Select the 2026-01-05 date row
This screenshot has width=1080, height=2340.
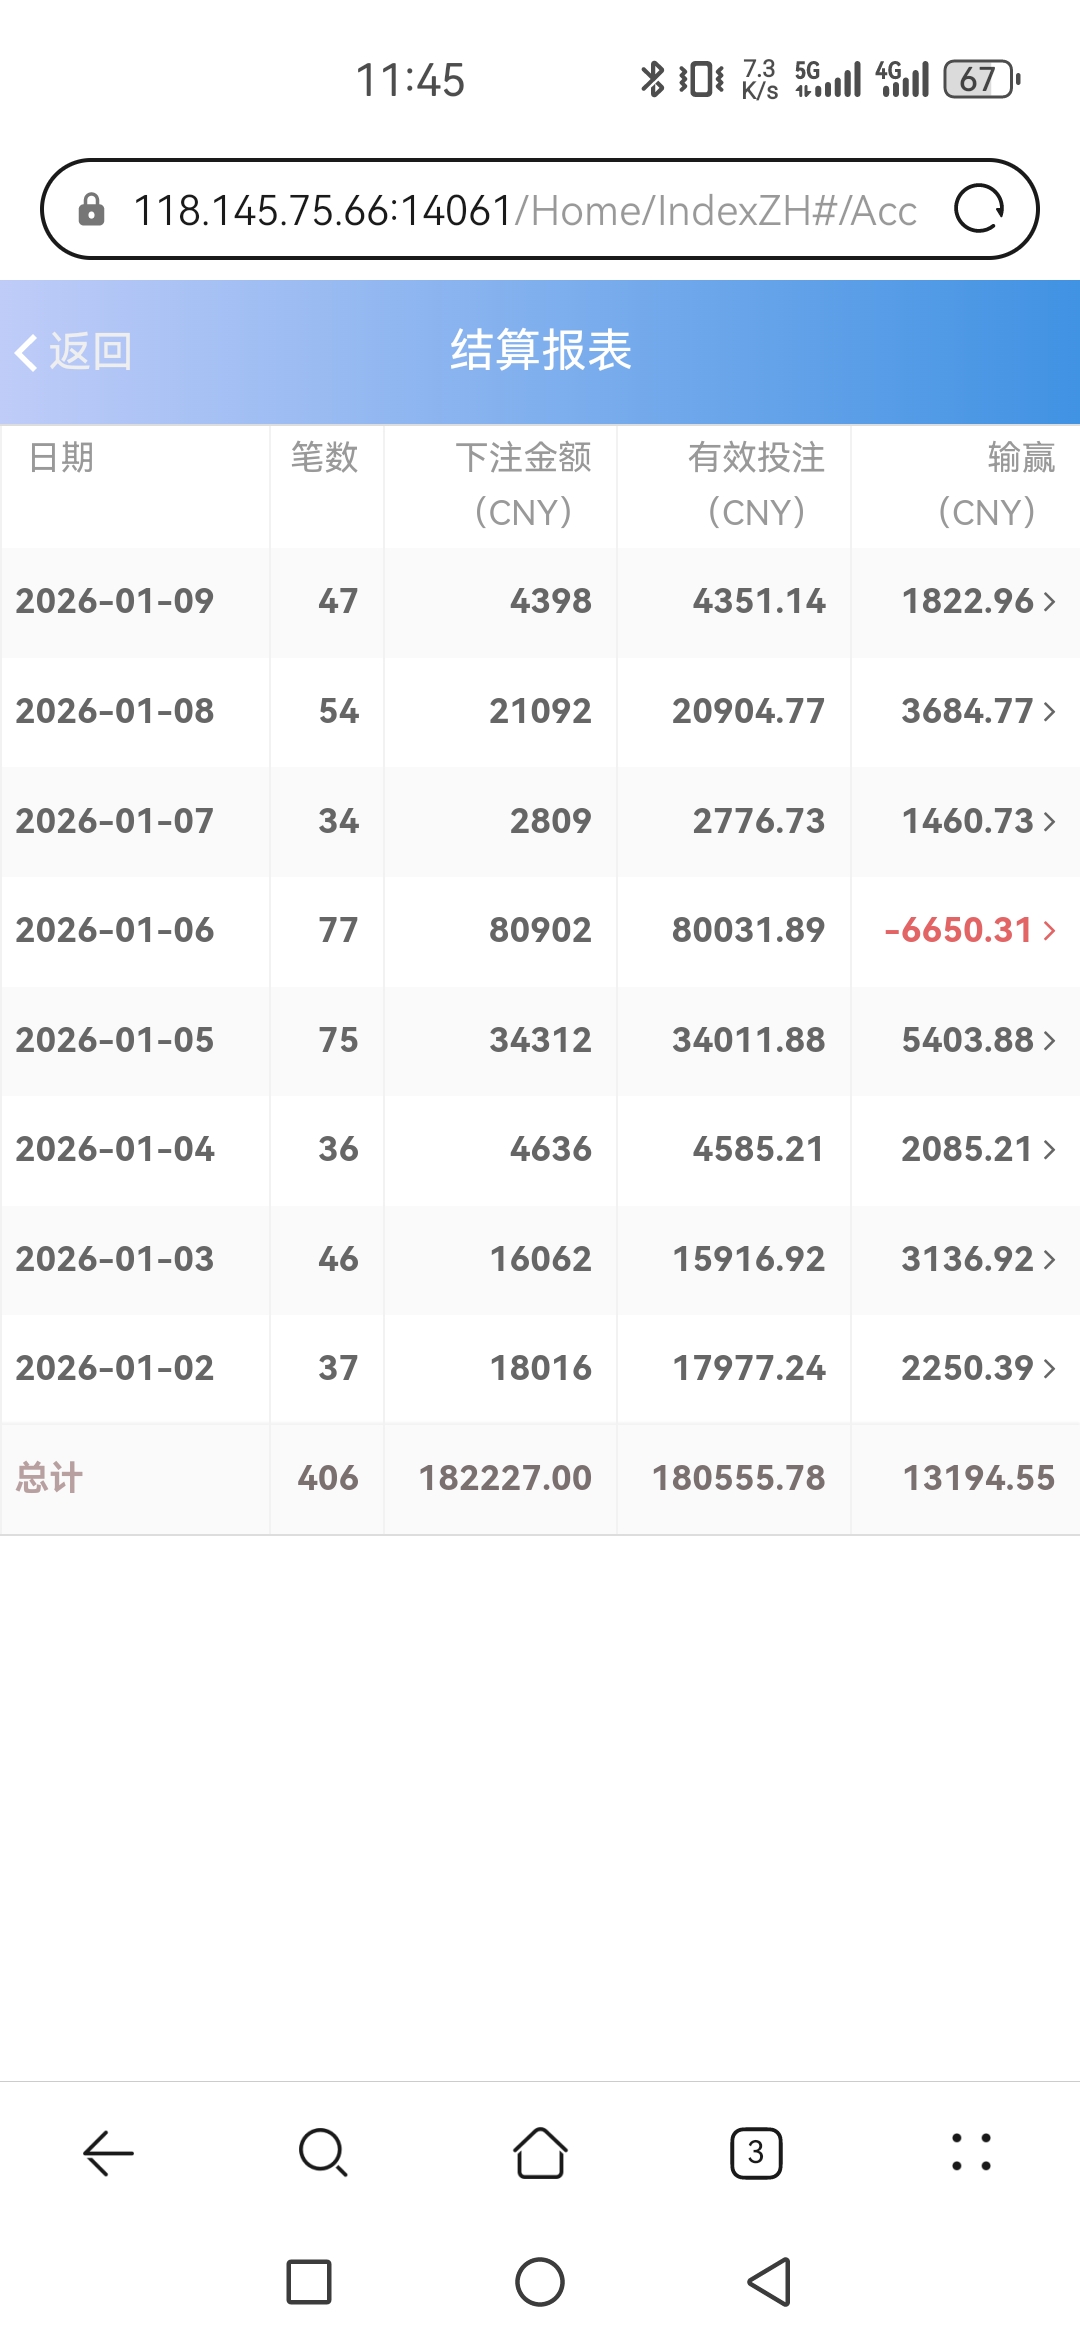point(115,1041)
